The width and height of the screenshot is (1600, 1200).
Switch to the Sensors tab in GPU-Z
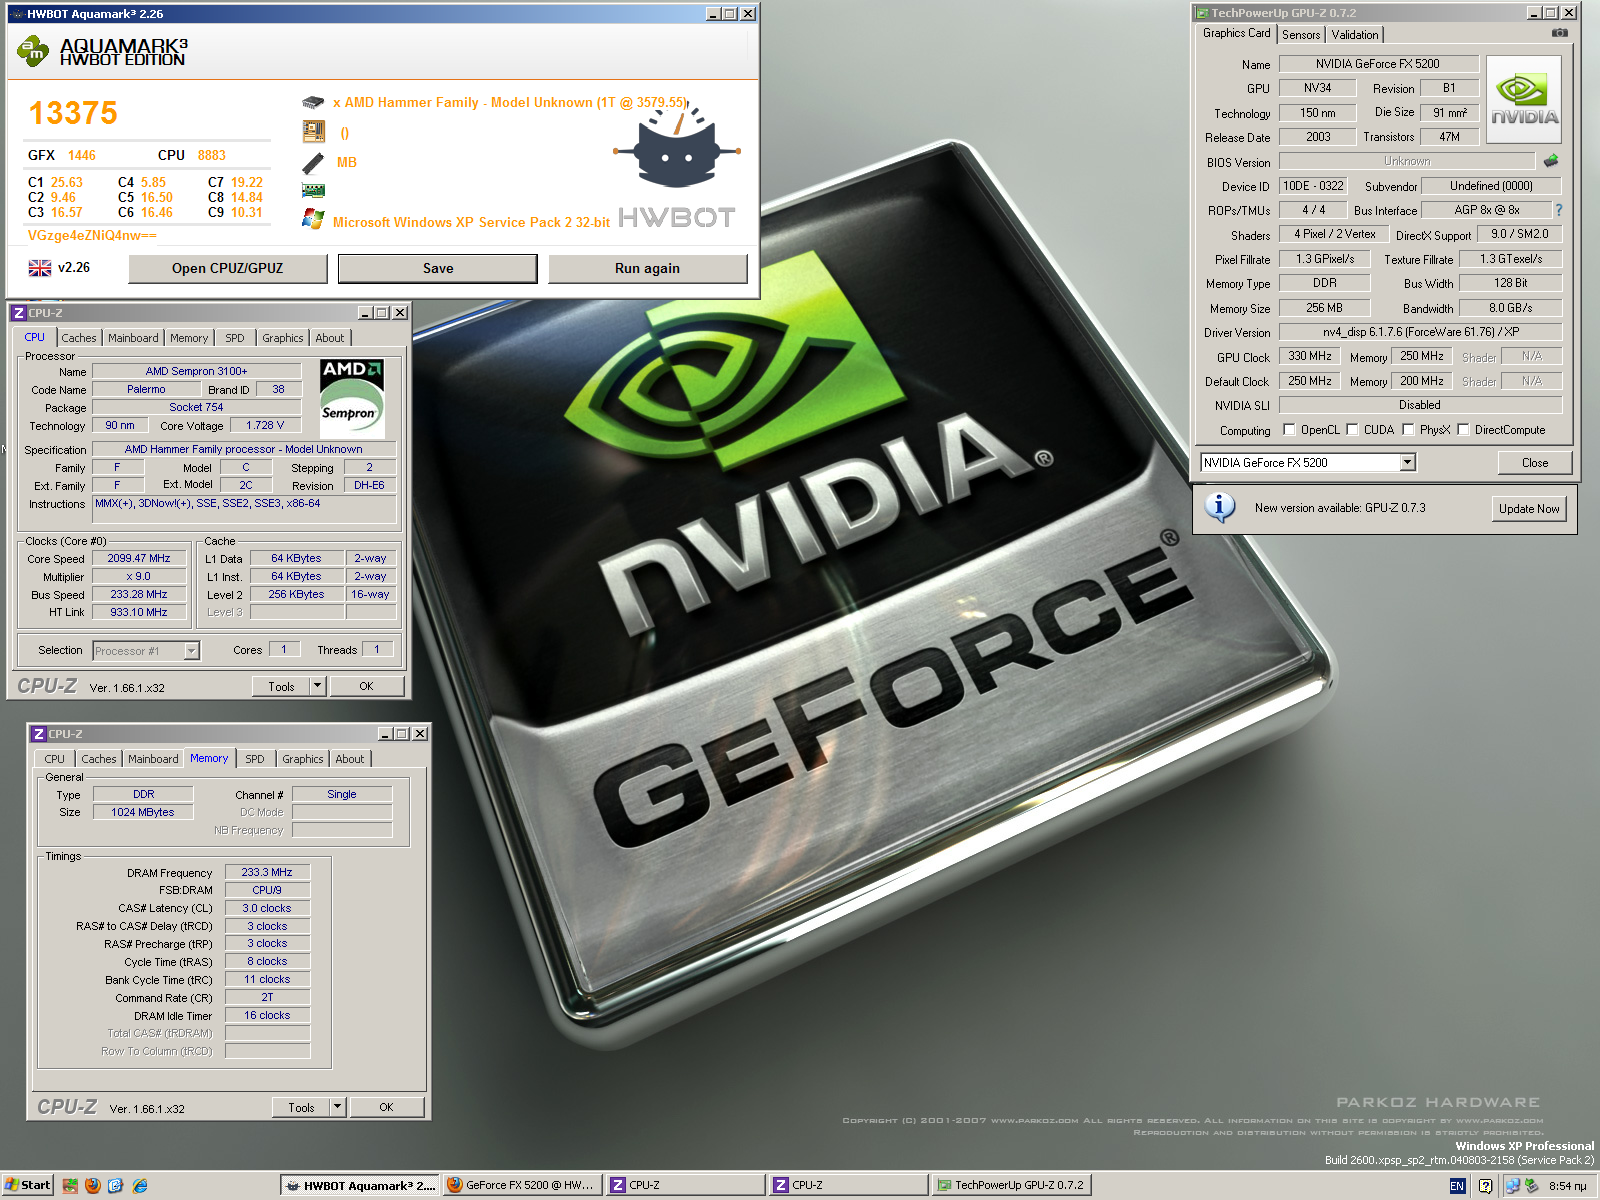coord(1301,35)
